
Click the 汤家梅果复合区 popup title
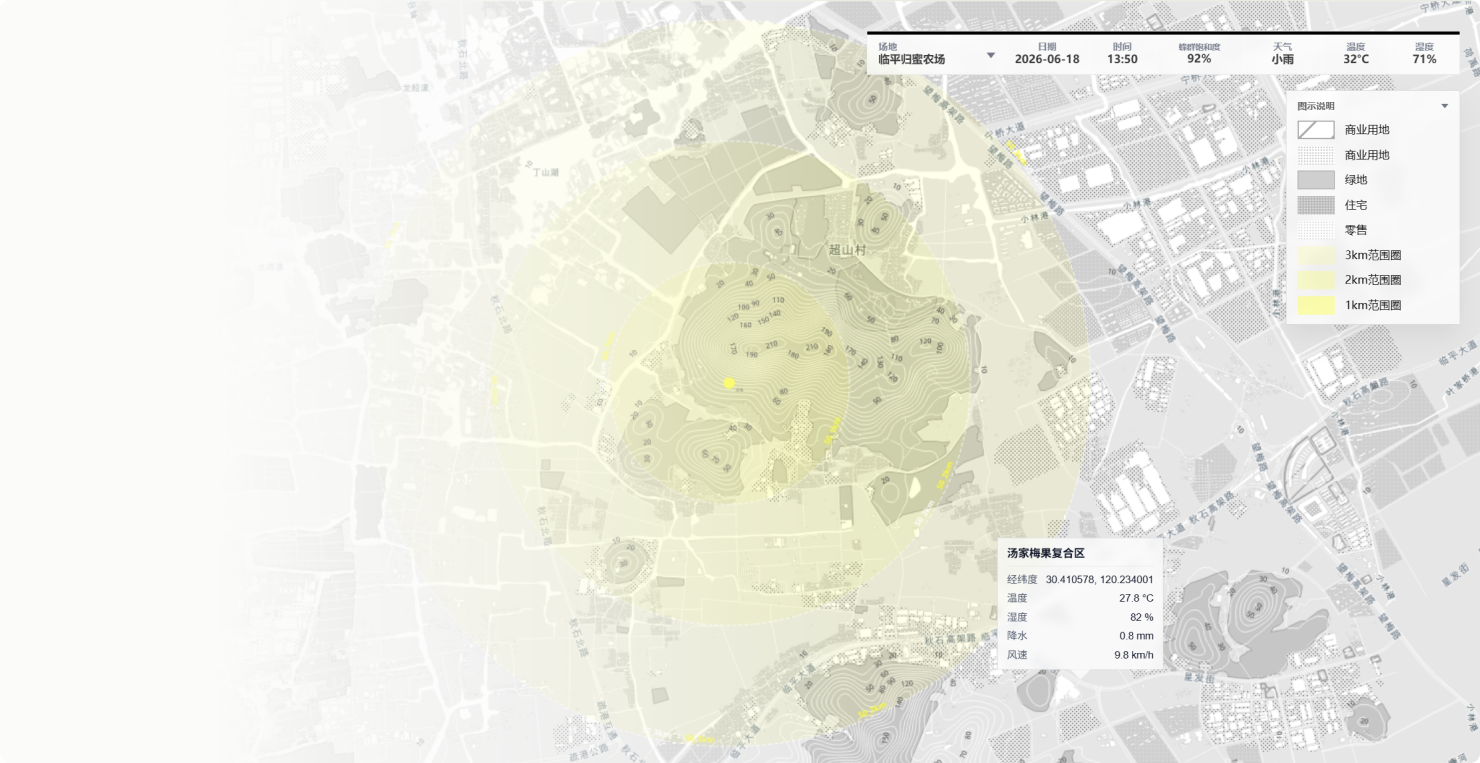[1046, 553]
